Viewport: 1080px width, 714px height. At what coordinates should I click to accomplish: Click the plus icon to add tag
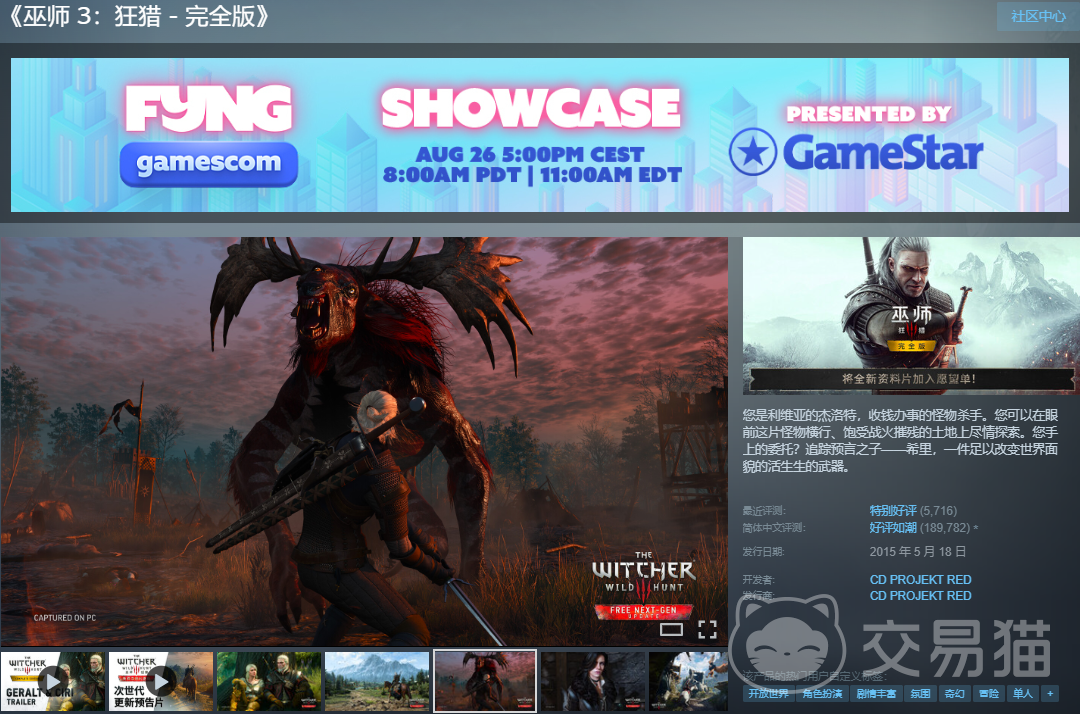[1050, 693]
